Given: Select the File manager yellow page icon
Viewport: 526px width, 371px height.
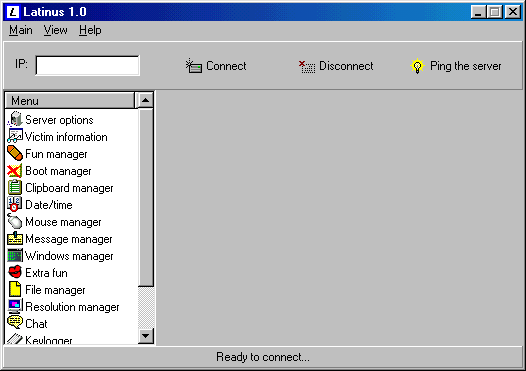Looking at the screenshot, I should coord(15,289).
